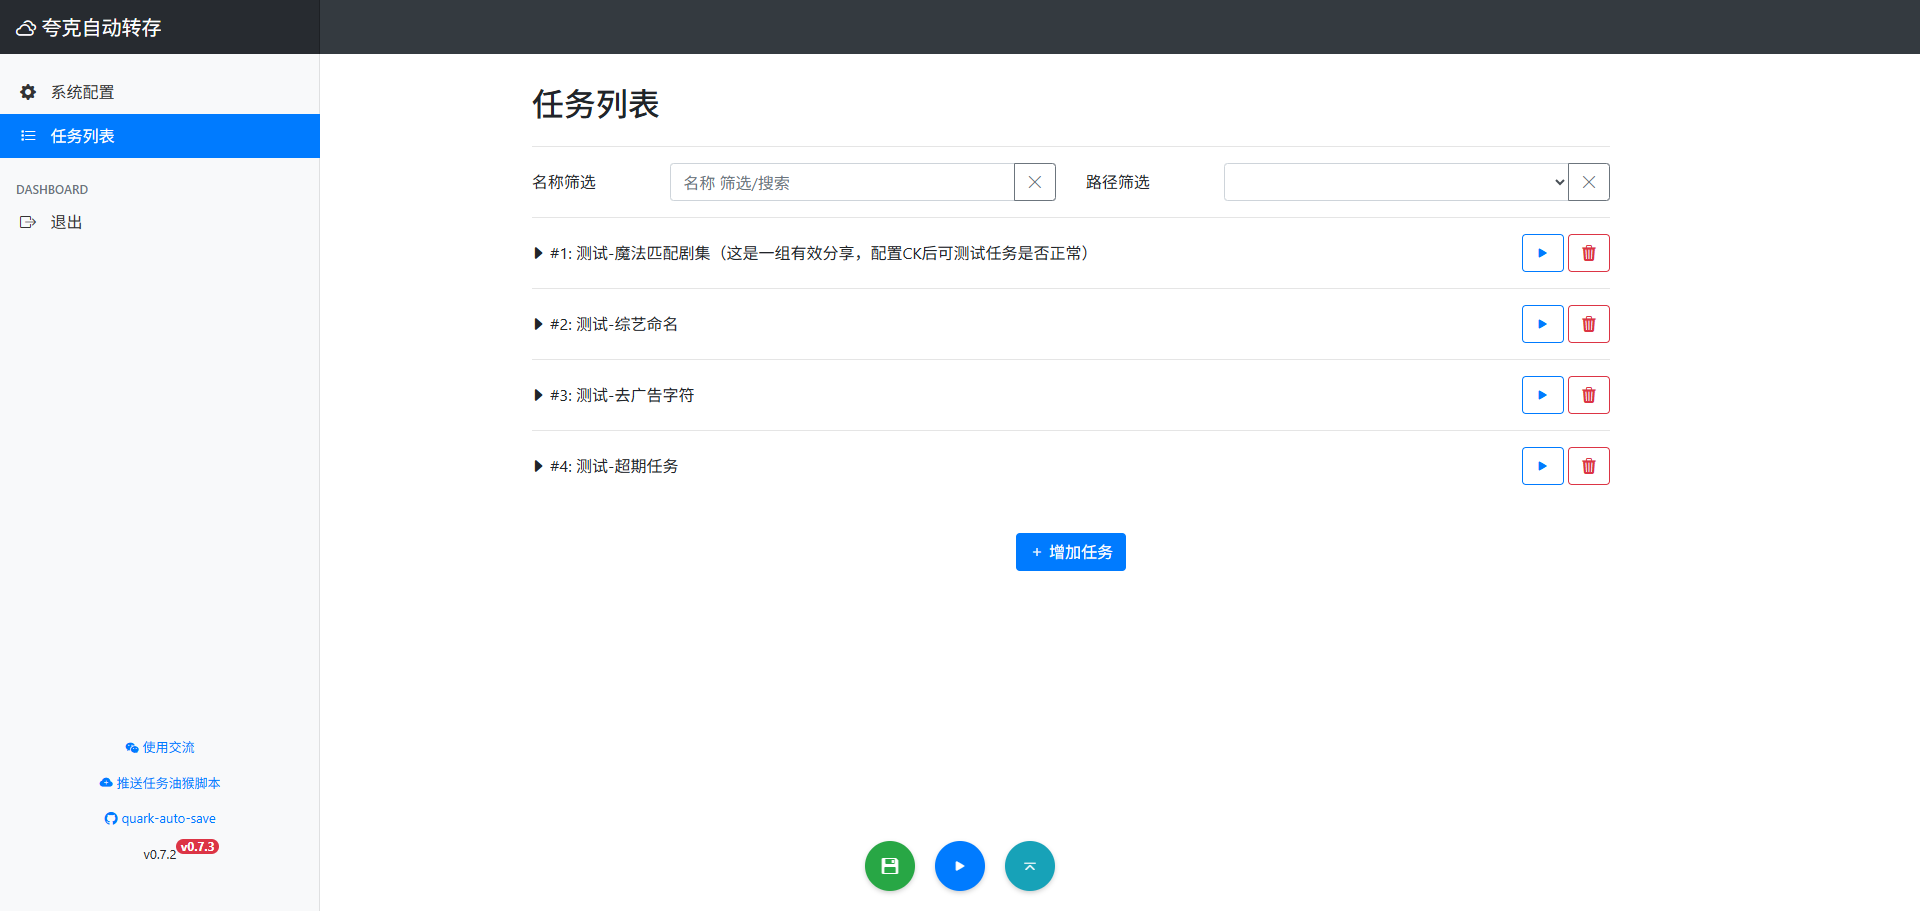Click the 名称 筛选/搜索 input field
1920x911 pixels.
841,182
